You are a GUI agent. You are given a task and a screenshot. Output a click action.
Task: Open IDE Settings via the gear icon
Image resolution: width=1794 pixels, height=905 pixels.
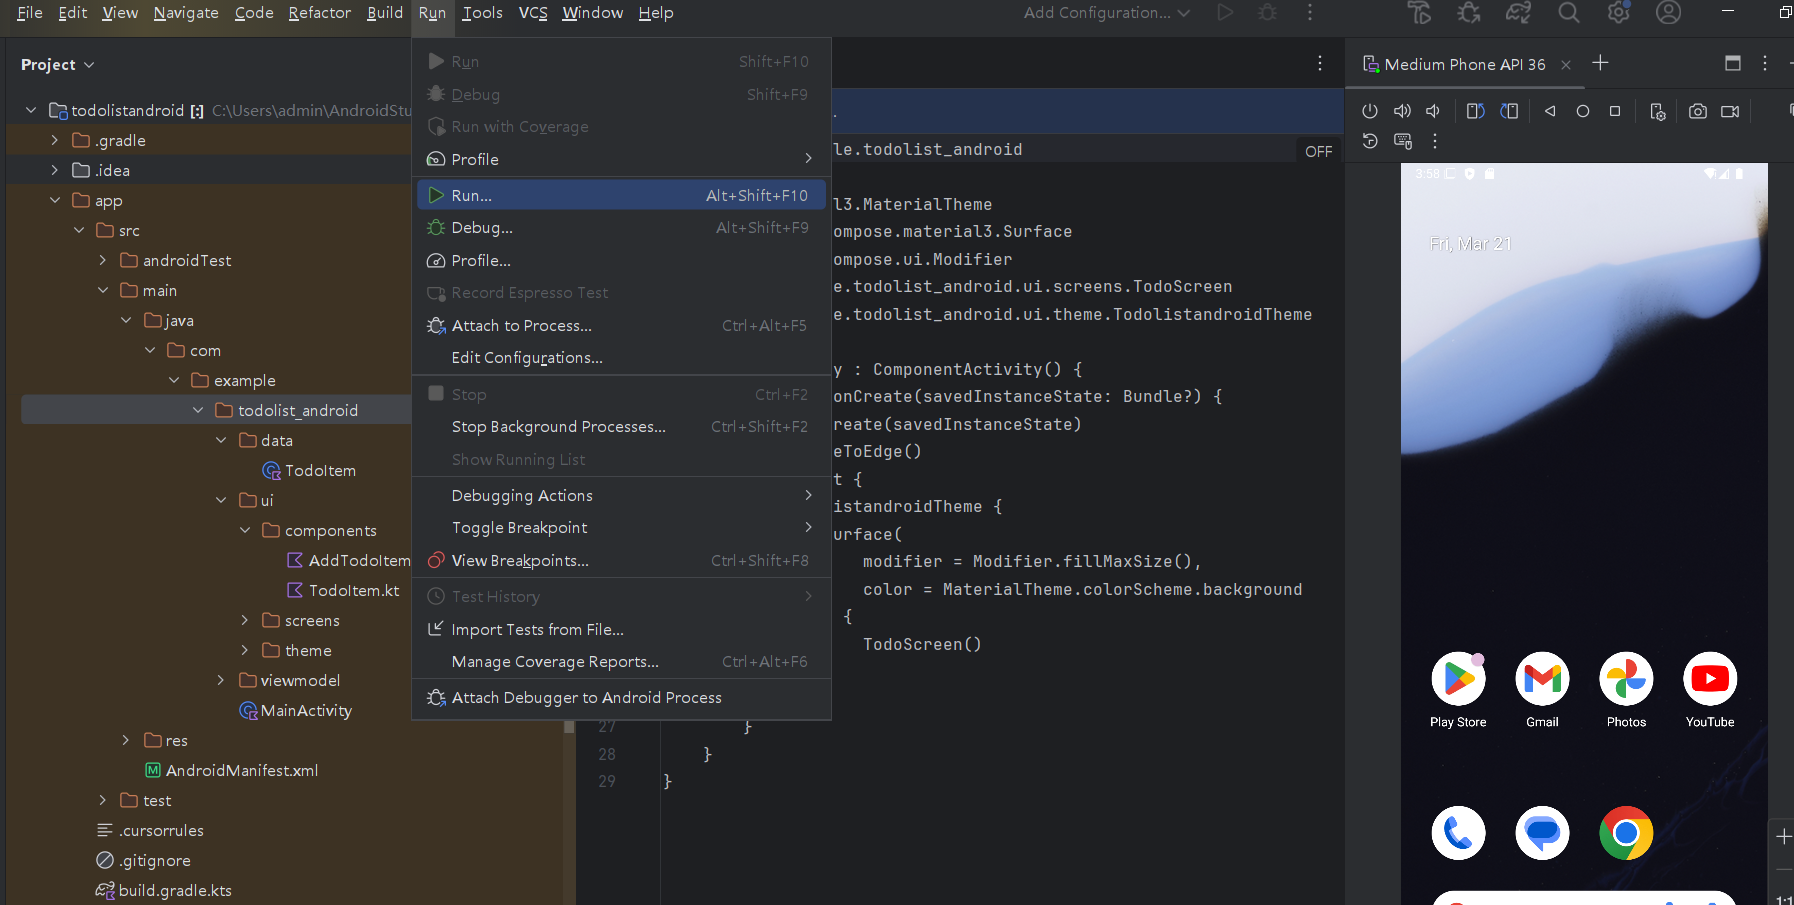(1618, 13)
